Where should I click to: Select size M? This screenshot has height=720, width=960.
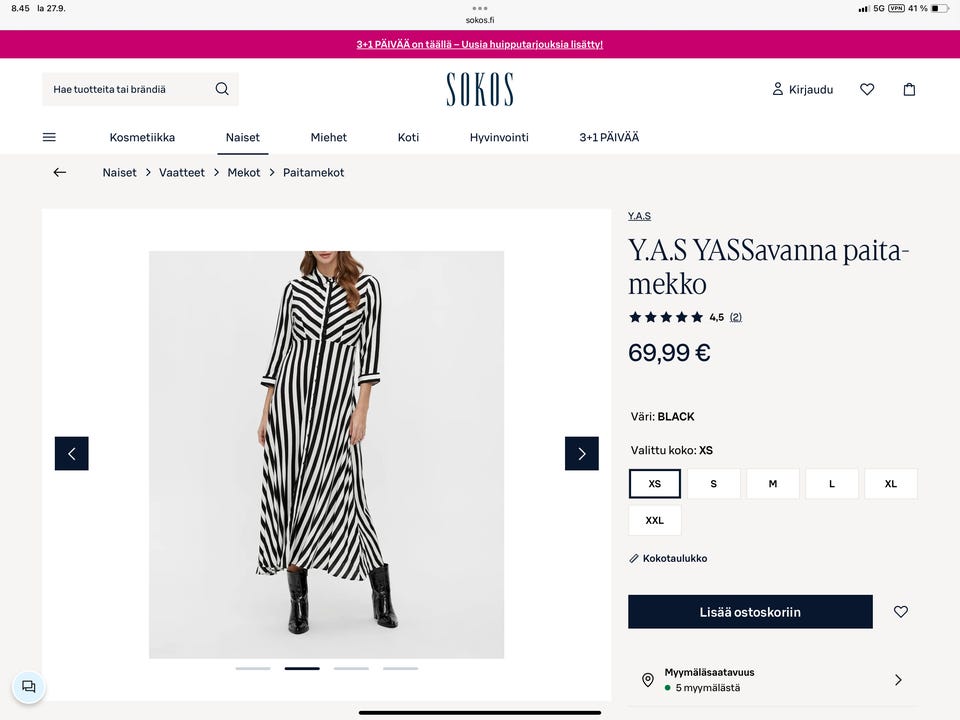point(772,484)
